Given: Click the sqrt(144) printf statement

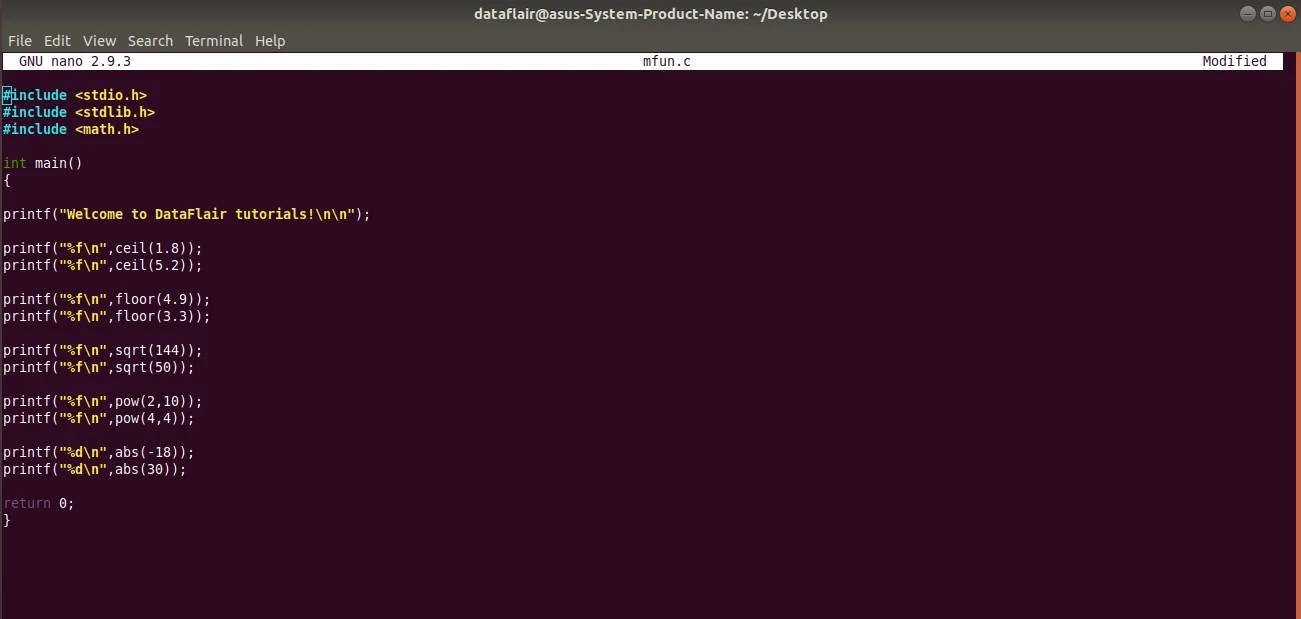Looking at the screenshot, I should 100,349.
